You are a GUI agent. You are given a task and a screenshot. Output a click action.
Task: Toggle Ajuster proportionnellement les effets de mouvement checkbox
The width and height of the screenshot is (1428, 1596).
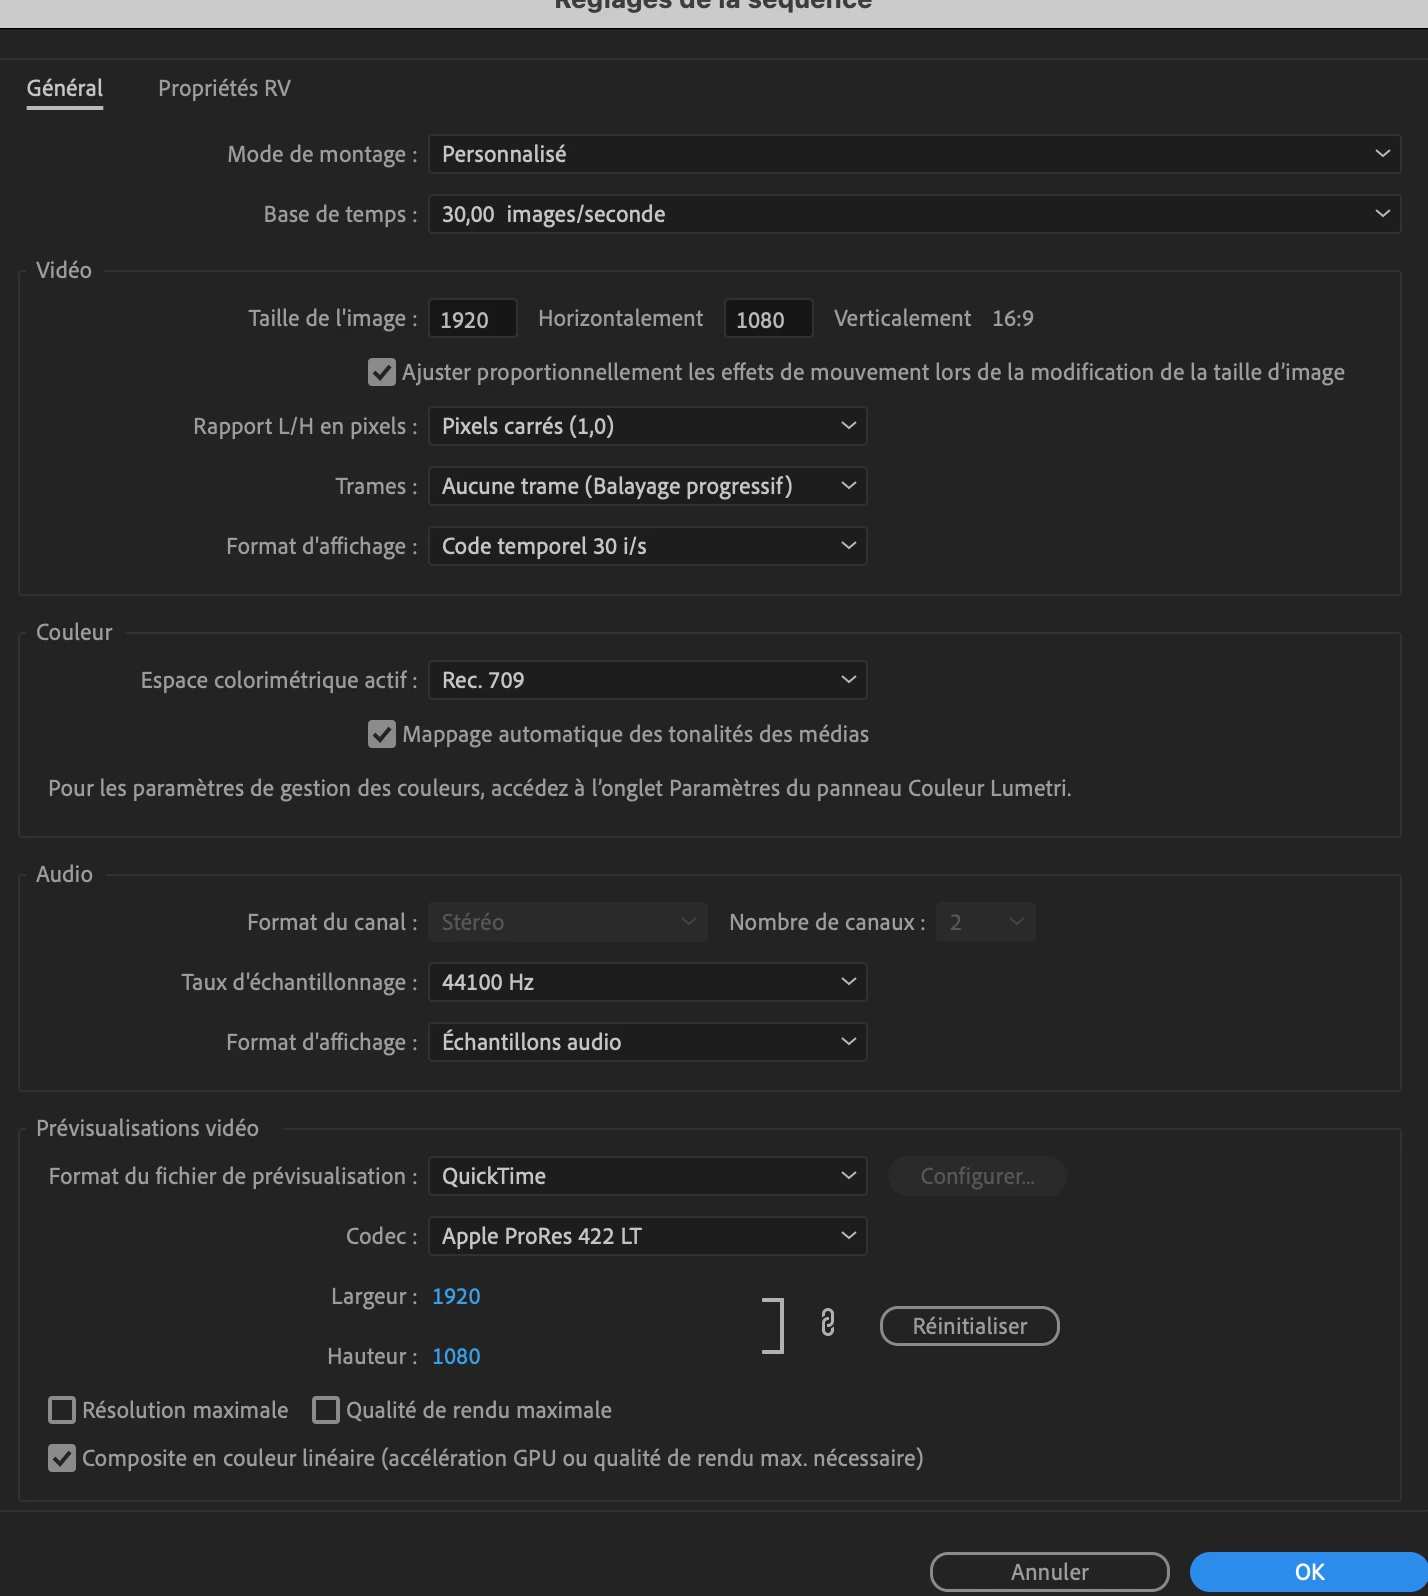(x=381, y=372)
